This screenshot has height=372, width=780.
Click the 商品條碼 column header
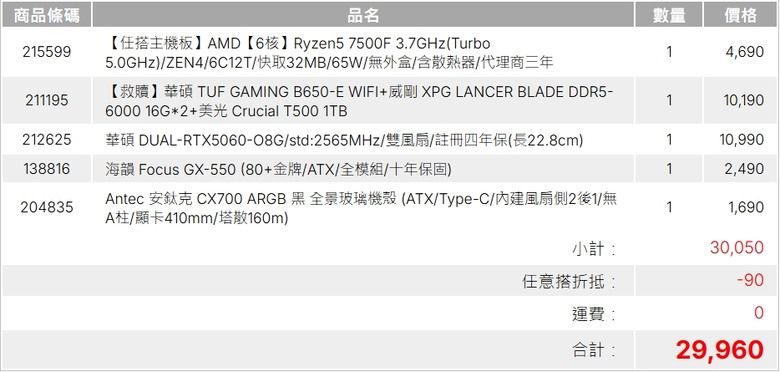[46, 15]
